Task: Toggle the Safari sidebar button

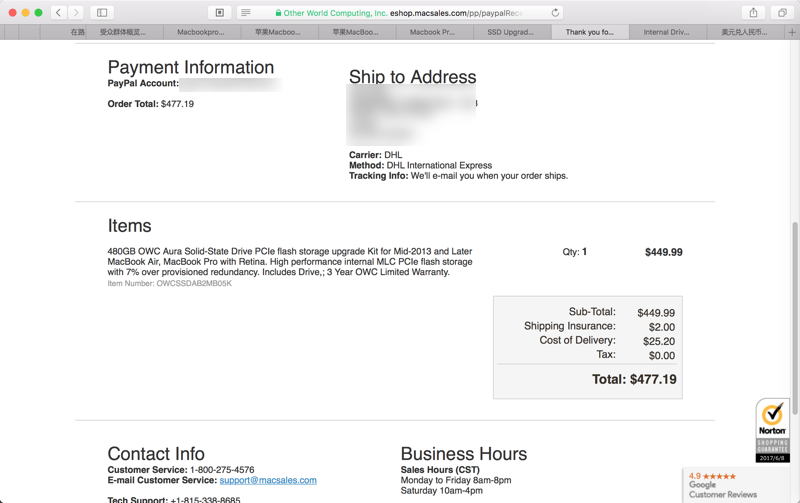Action: (x=102, y=13)
